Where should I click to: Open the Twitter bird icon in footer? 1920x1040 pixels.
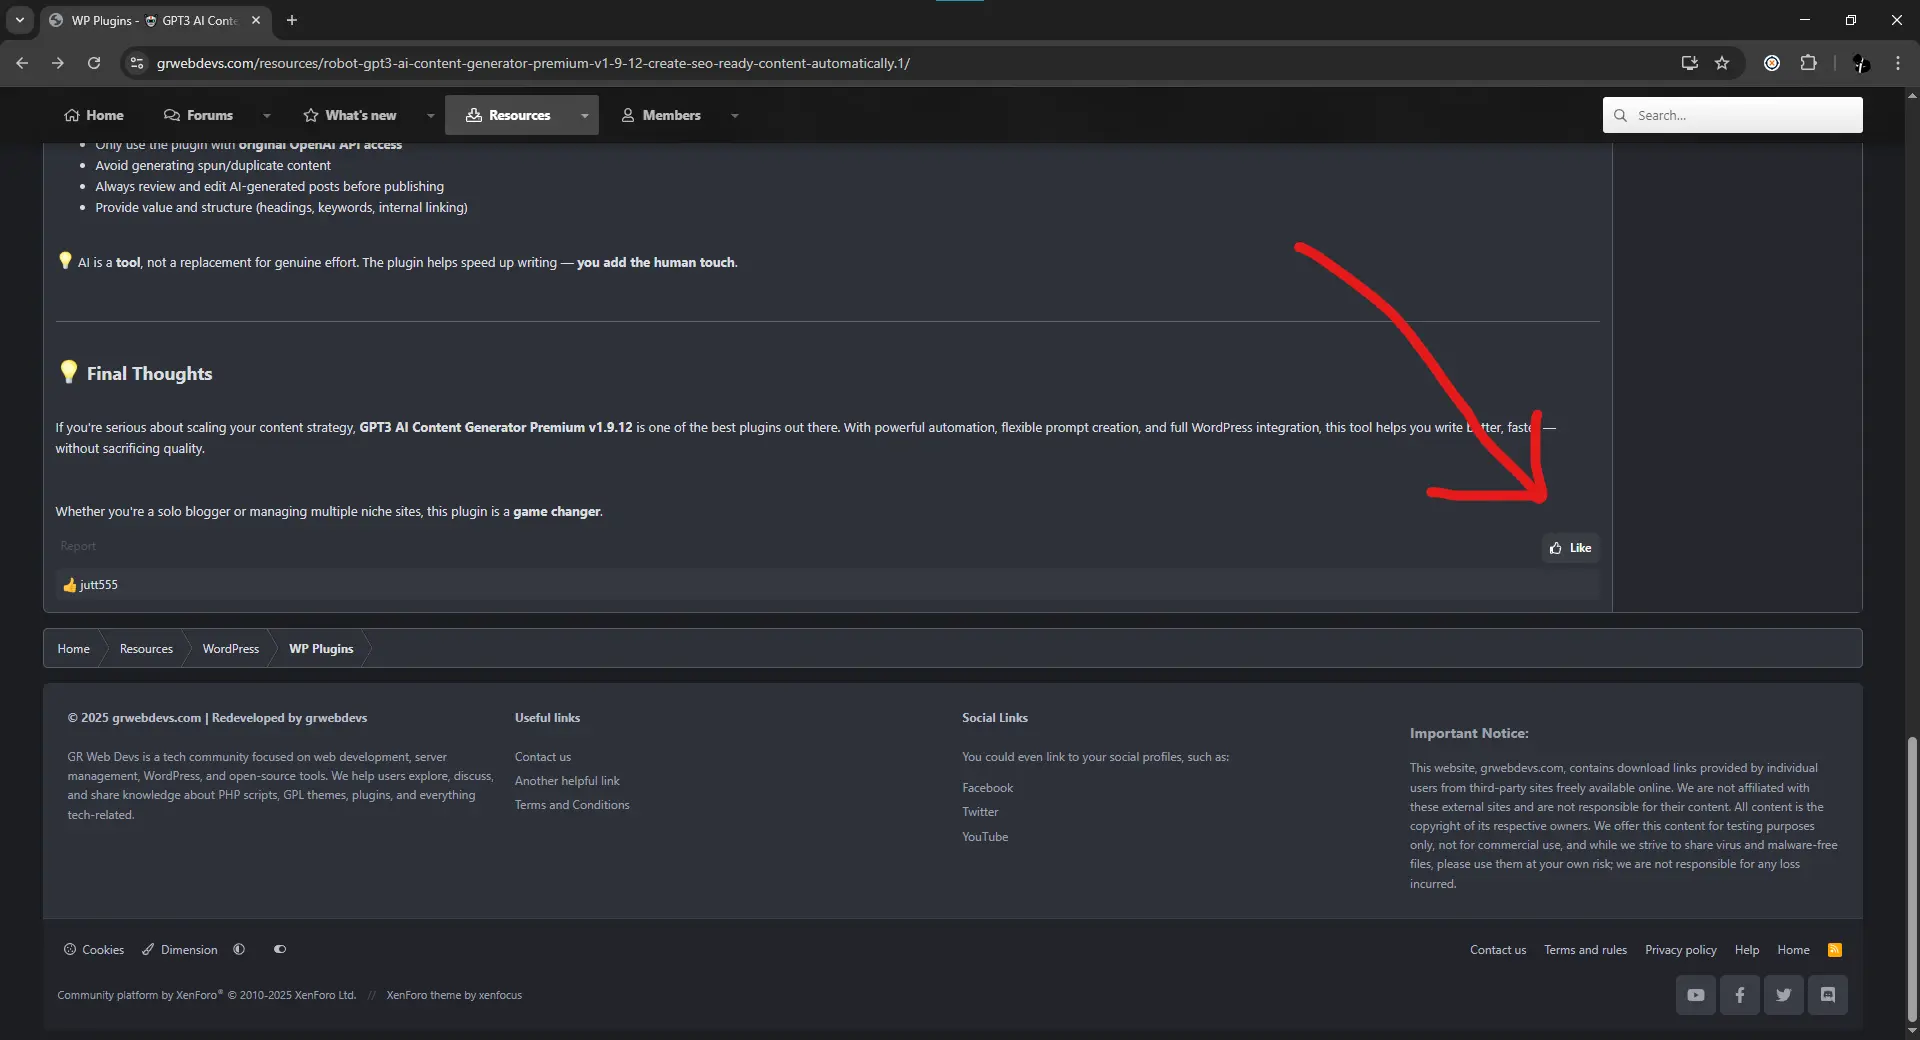(1783, 995)
